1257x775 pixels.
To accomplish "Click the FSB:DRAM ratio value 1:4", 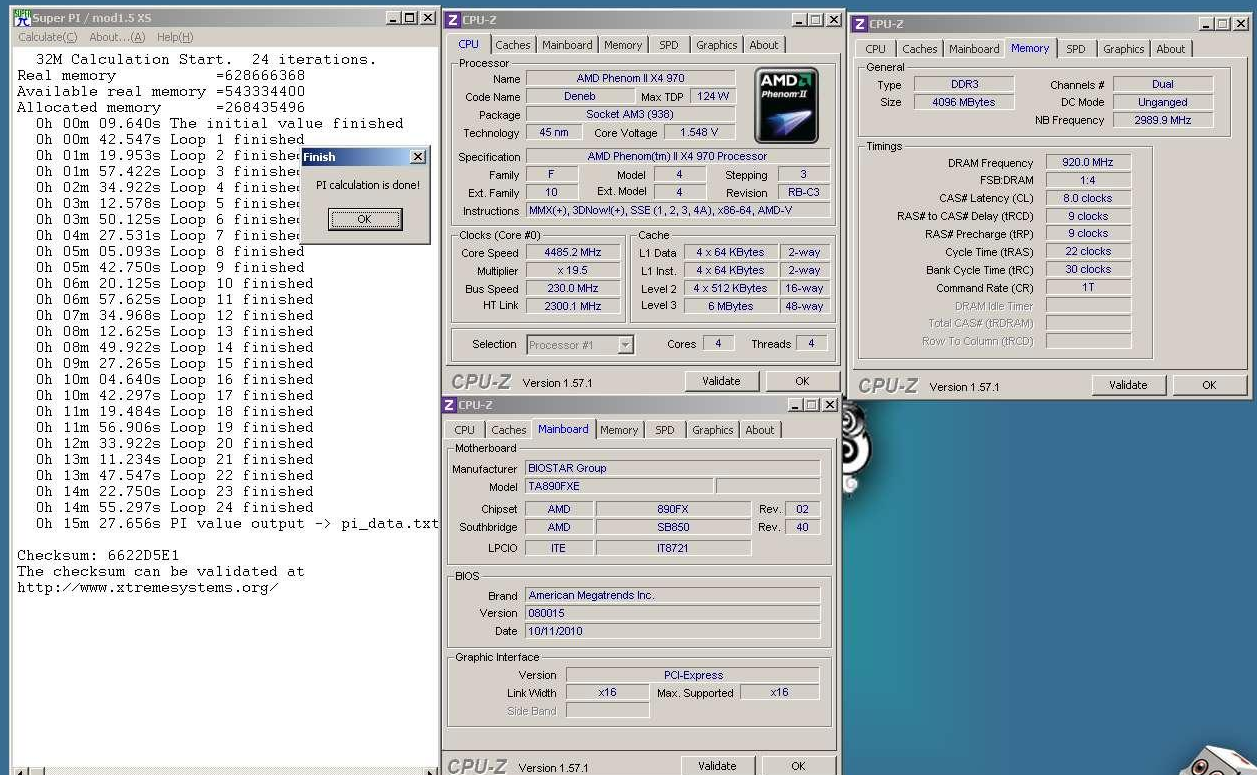I will tap(1088, 181).
